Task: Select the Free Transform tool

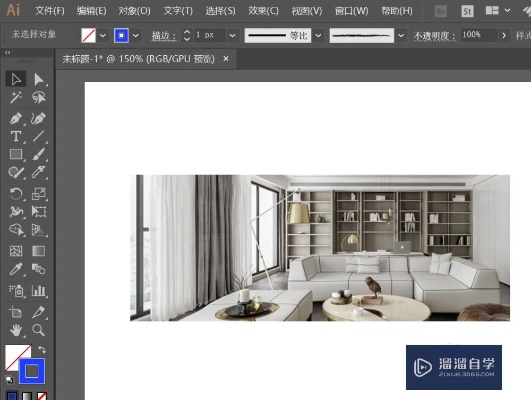Action: [39, 212]
